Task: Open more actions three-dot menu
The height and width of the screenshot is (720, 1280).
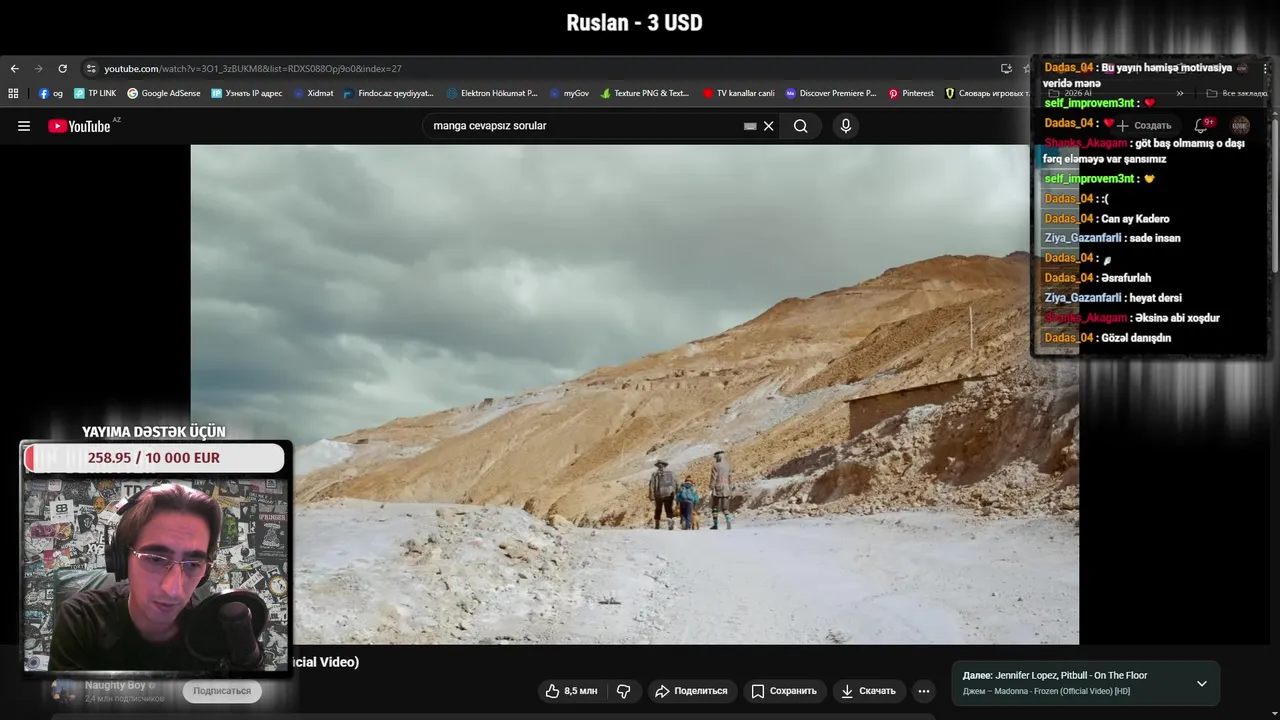Action: 924,691
